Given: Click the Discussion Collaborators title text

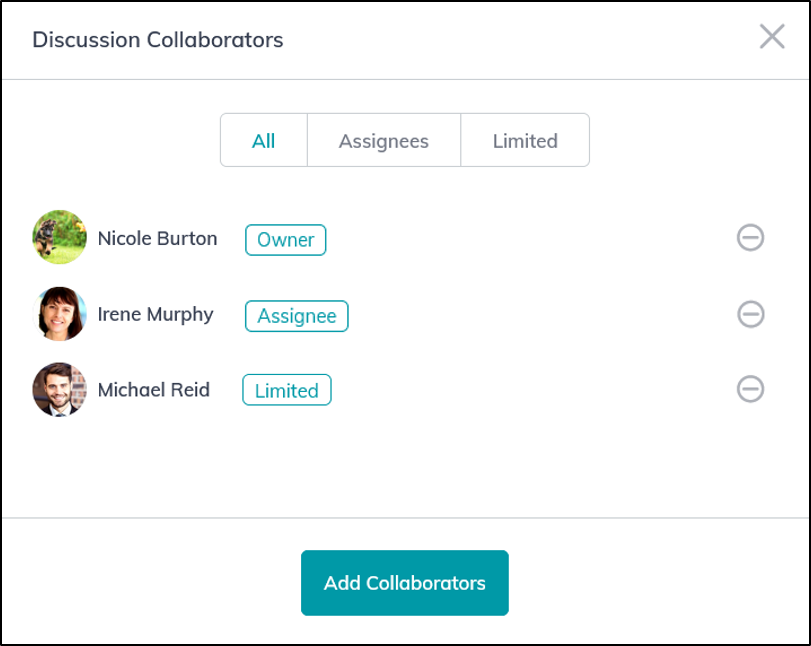Looking at the screenshot, I should click(x=158, y=40).
